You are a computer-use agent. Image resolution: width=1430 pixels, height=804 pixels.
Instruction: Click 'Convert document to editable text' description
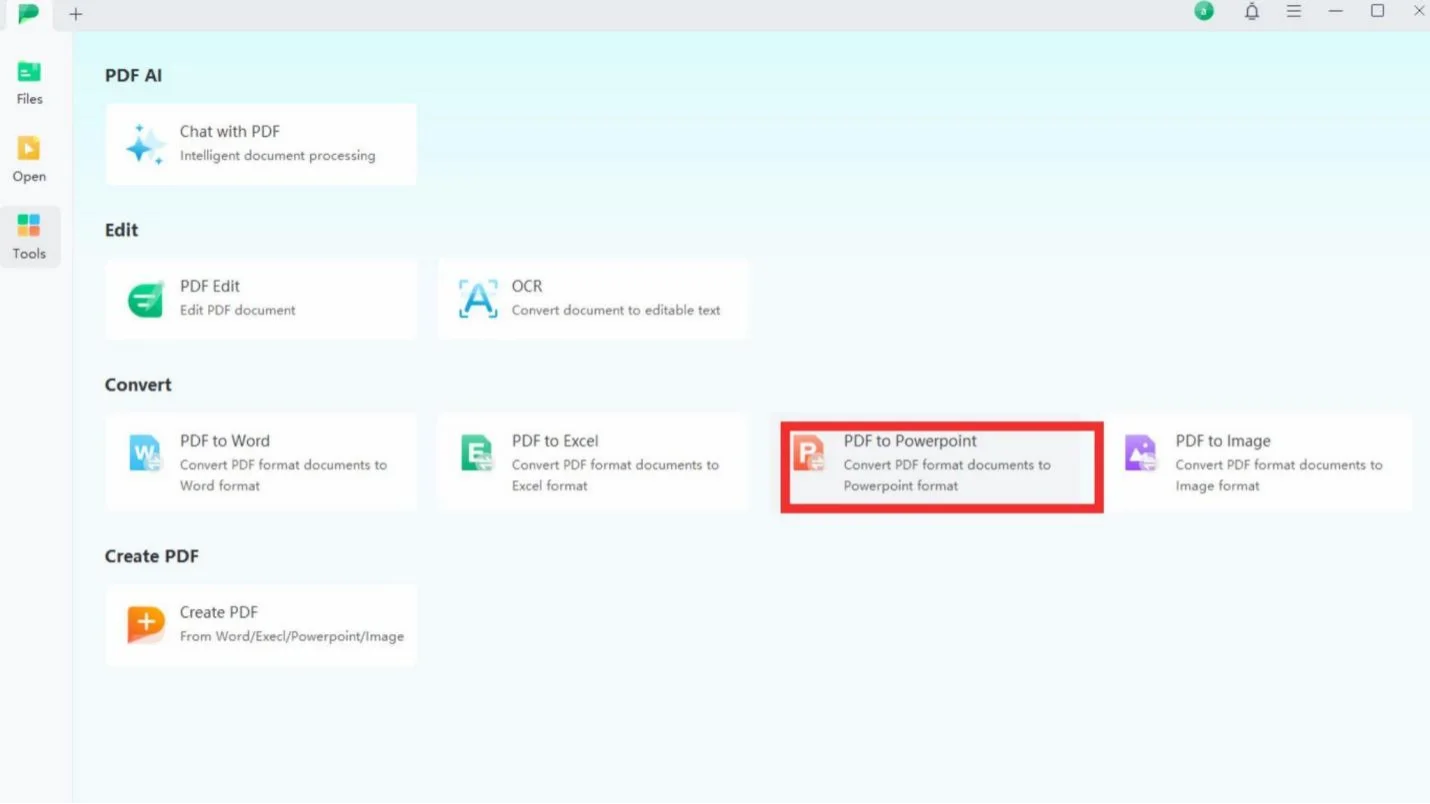pyautogui.click(x=616, y=310)
